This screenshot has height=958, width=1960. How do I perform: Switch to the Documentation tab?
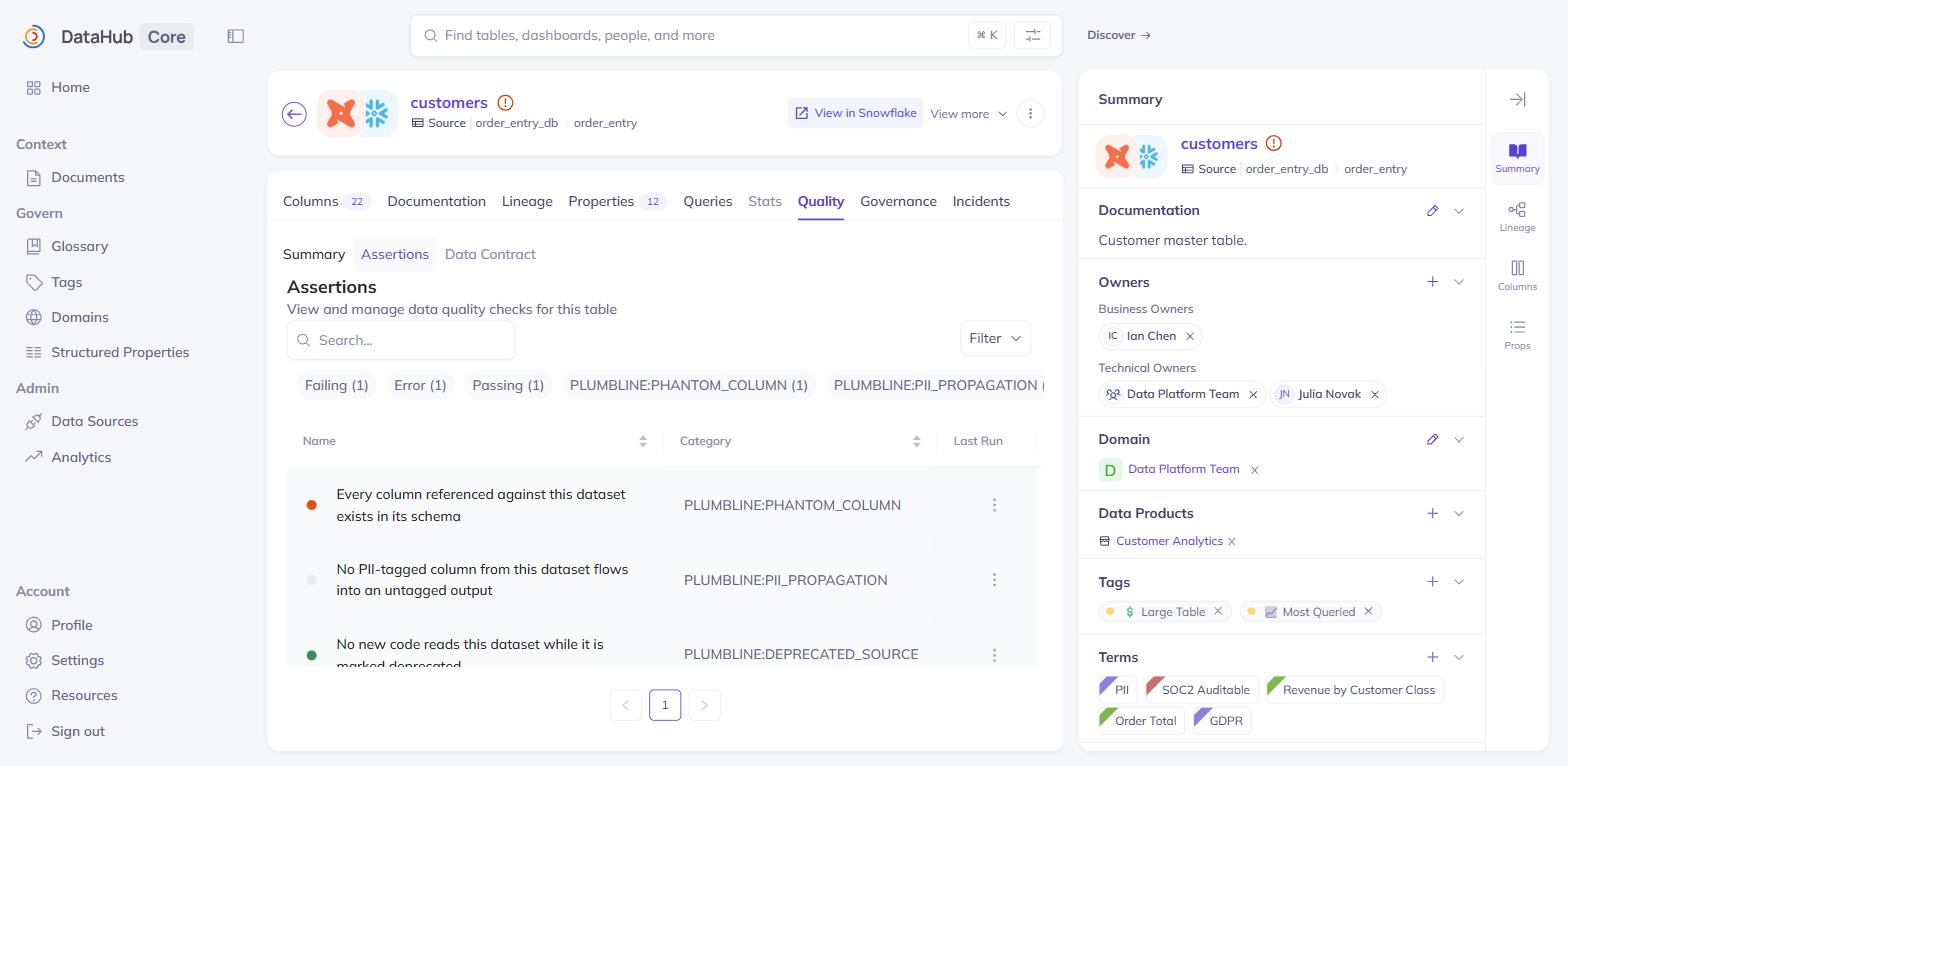coord(437,202)
